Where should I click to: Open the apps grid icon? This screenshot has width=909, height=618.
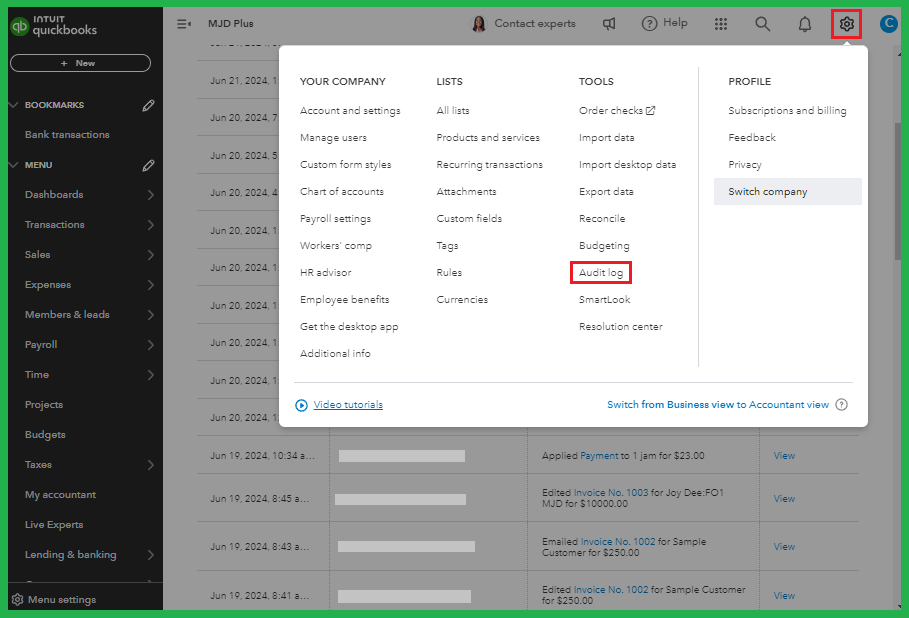pyautogui.click(x=721, y=24)
